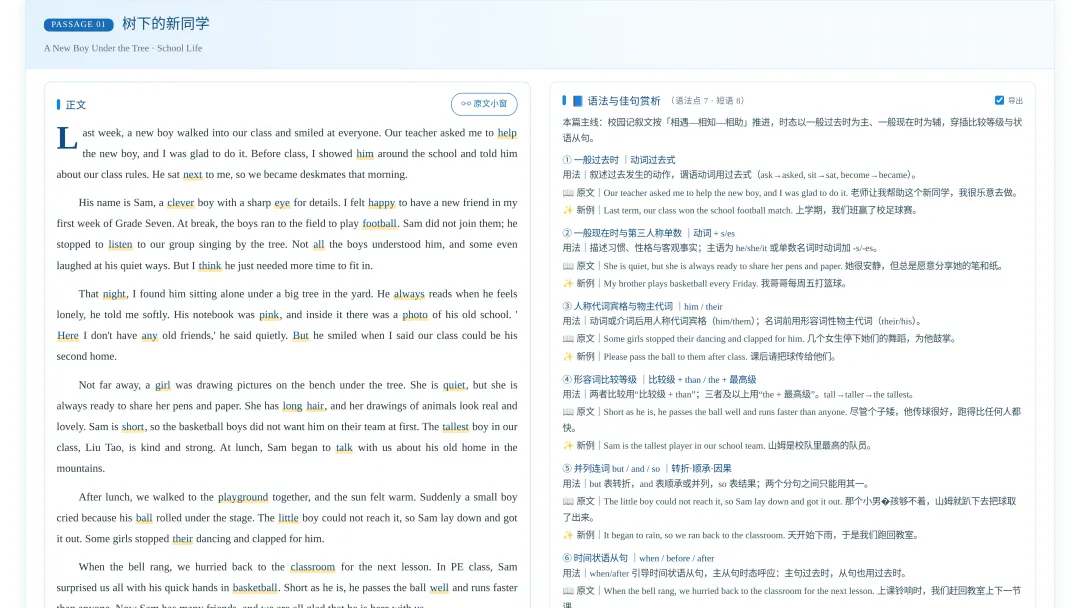Image resolution: width=1080 pixels, height=608 pixels.
Task: Click the highlighted word 'think'
Action: click(x=210, y=266)
